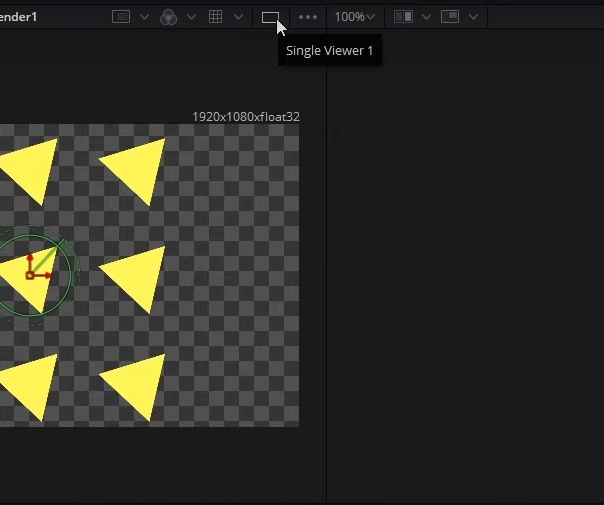
Task: Click the Render1 viewer title label
Action: [18, 17]
